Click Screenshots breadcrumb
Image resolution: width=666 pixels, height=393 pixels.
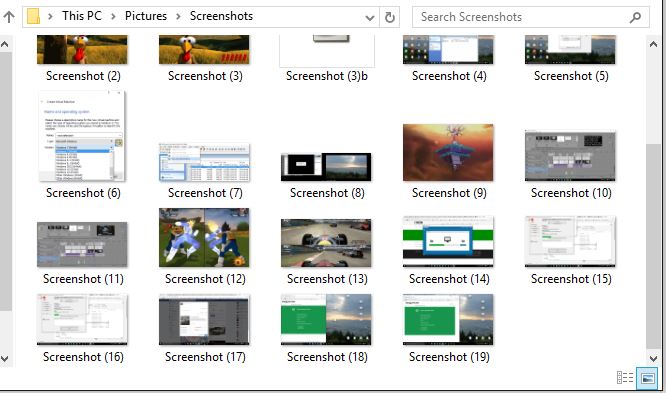click(221, 16)
